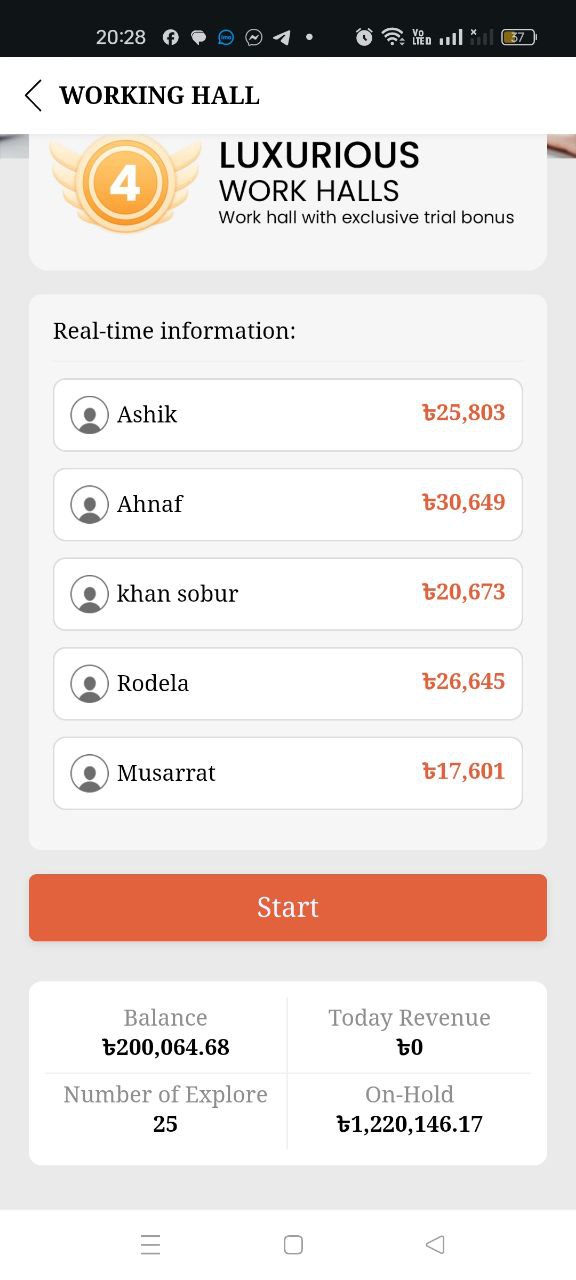Tap the Android back triangle button
The height and width of the screenshot is (1280, 576).
[x=435, y=1244]
